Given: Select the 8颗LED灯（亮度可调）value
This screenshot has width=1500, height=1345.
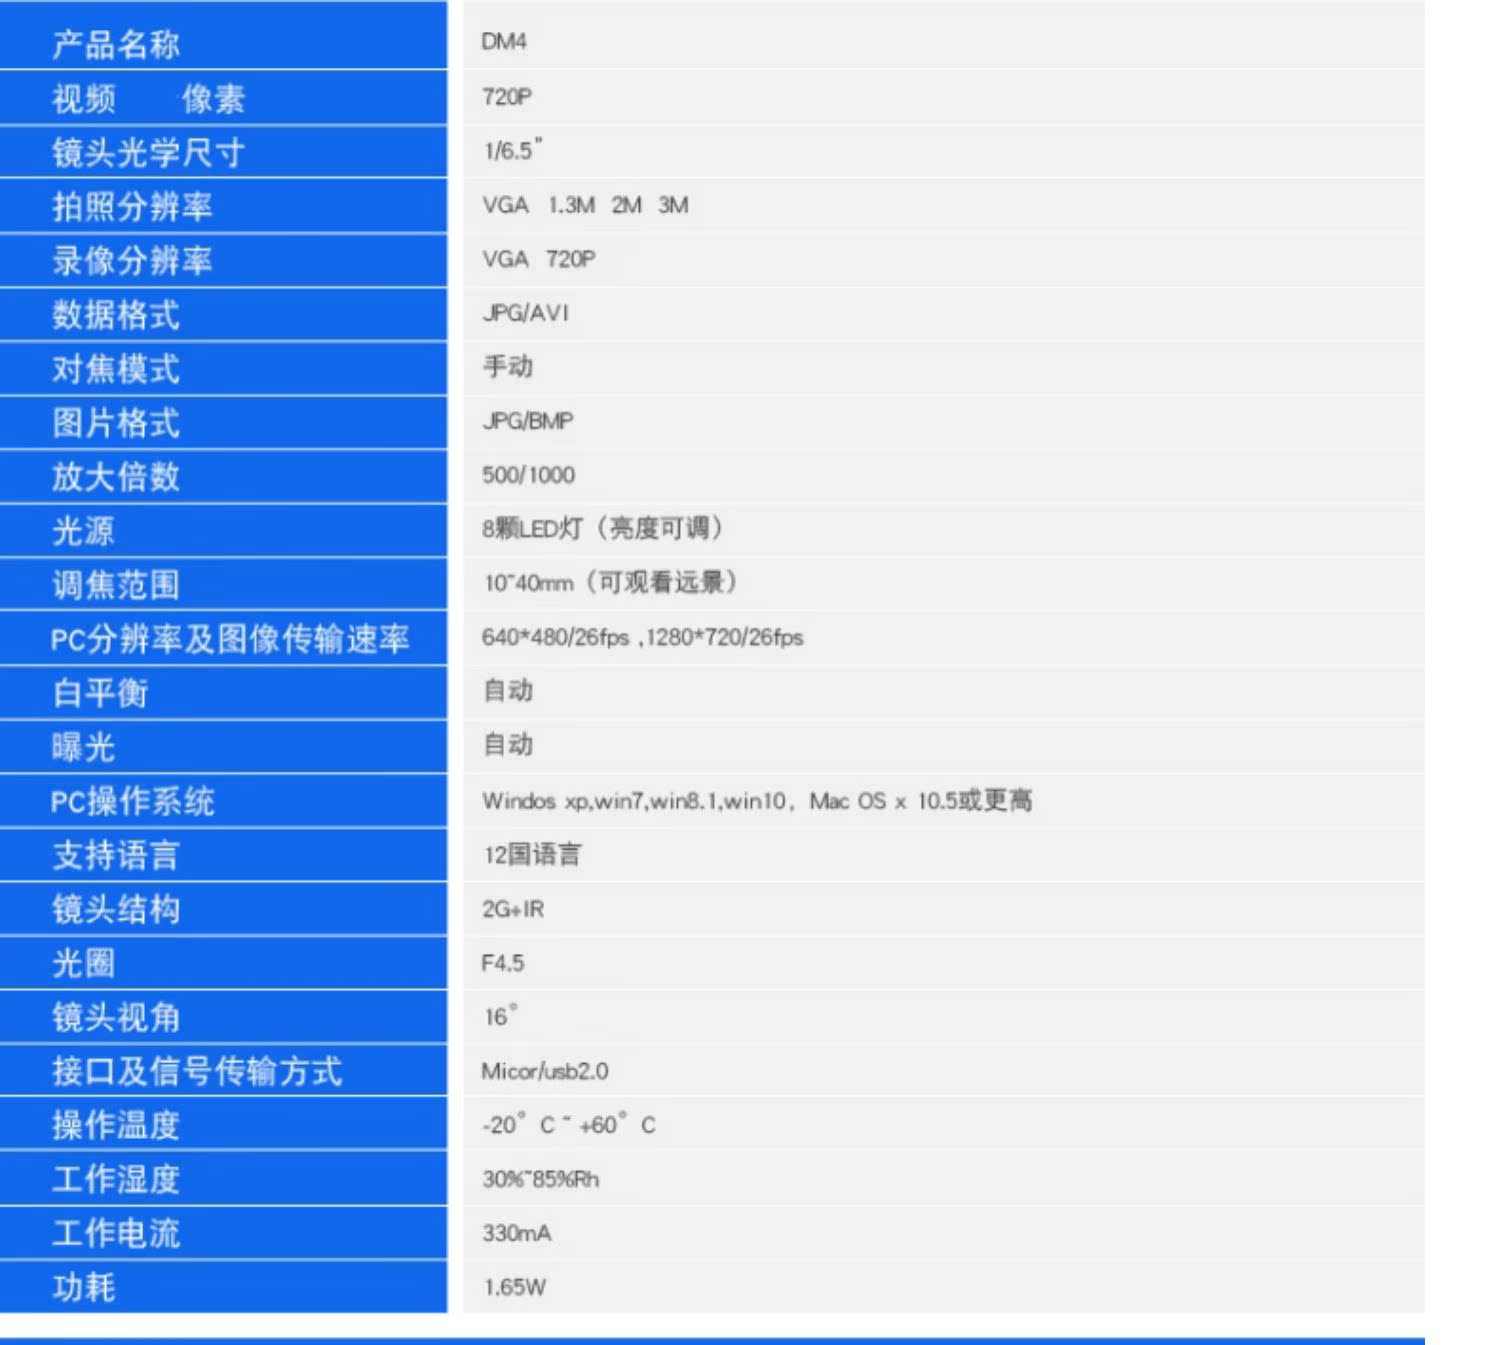Looking at the screenshot, I should [x=603, y=528].
